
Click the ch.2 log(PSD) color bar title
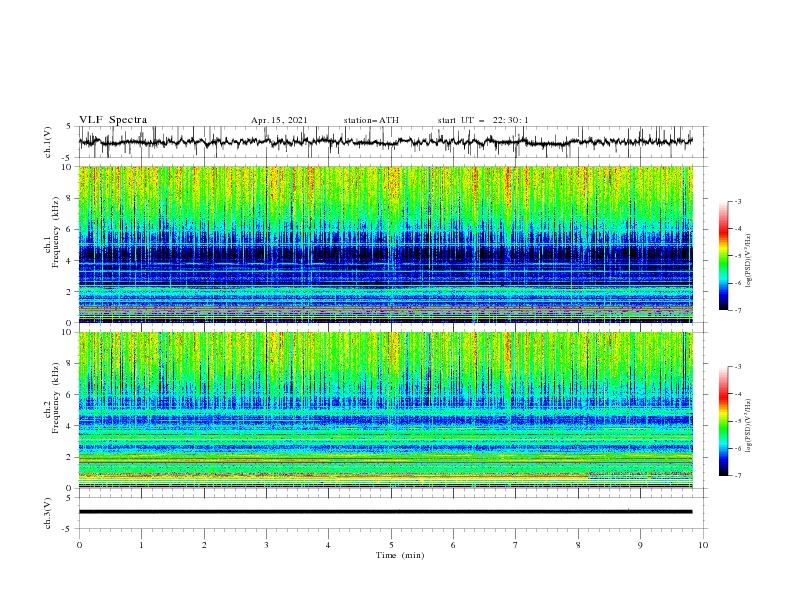click(x=749, y=426)
